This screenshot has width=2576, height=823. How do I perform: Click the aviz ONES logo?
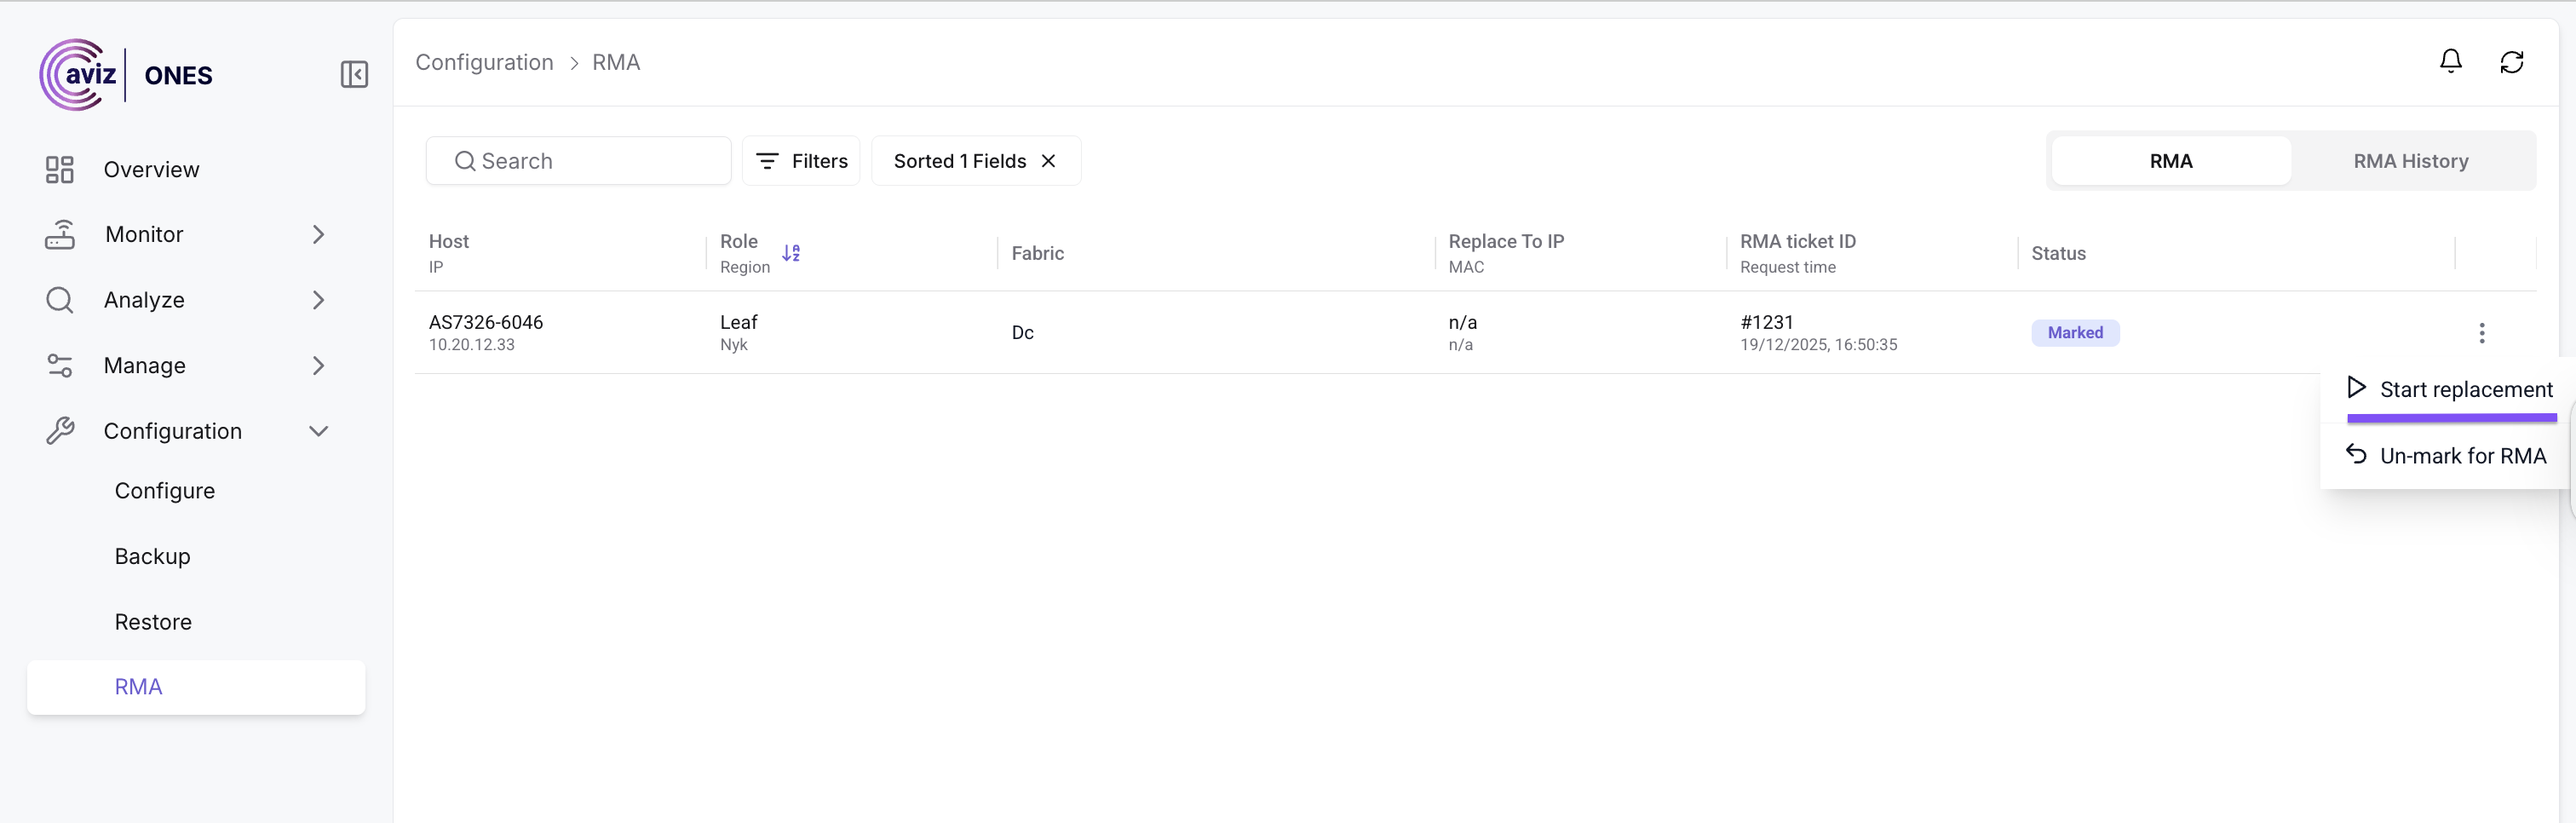click(x=126, y=75)
